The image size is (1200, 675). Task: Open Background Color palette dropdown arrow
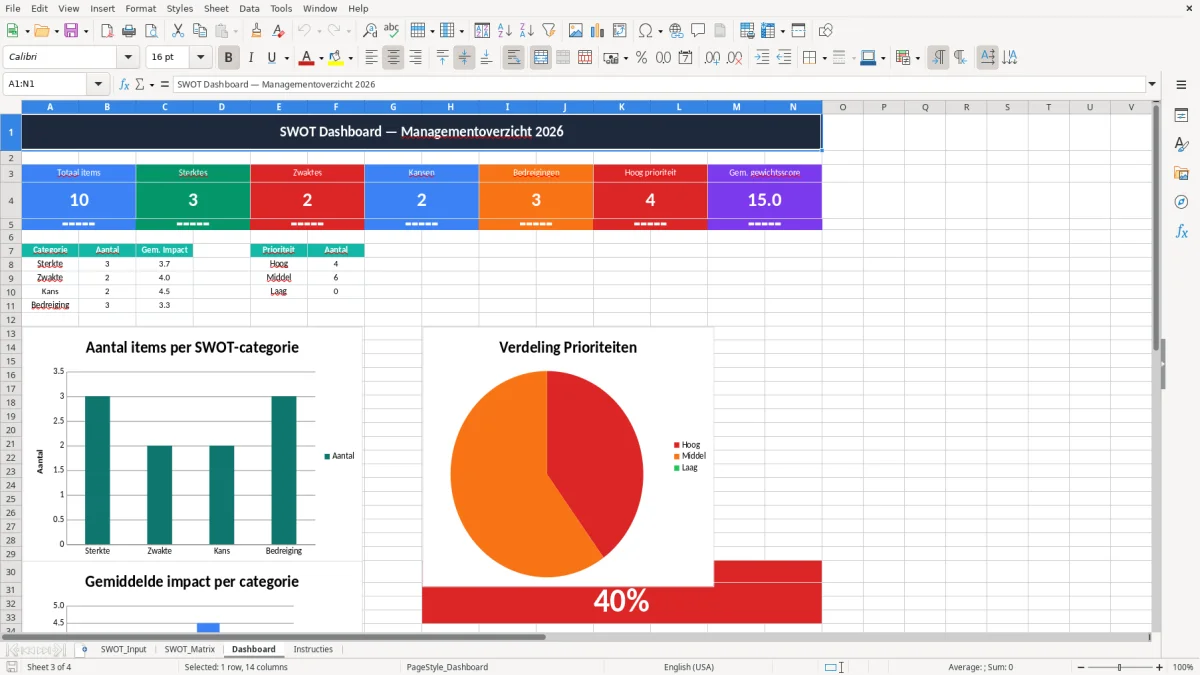[x=350, y=58]
